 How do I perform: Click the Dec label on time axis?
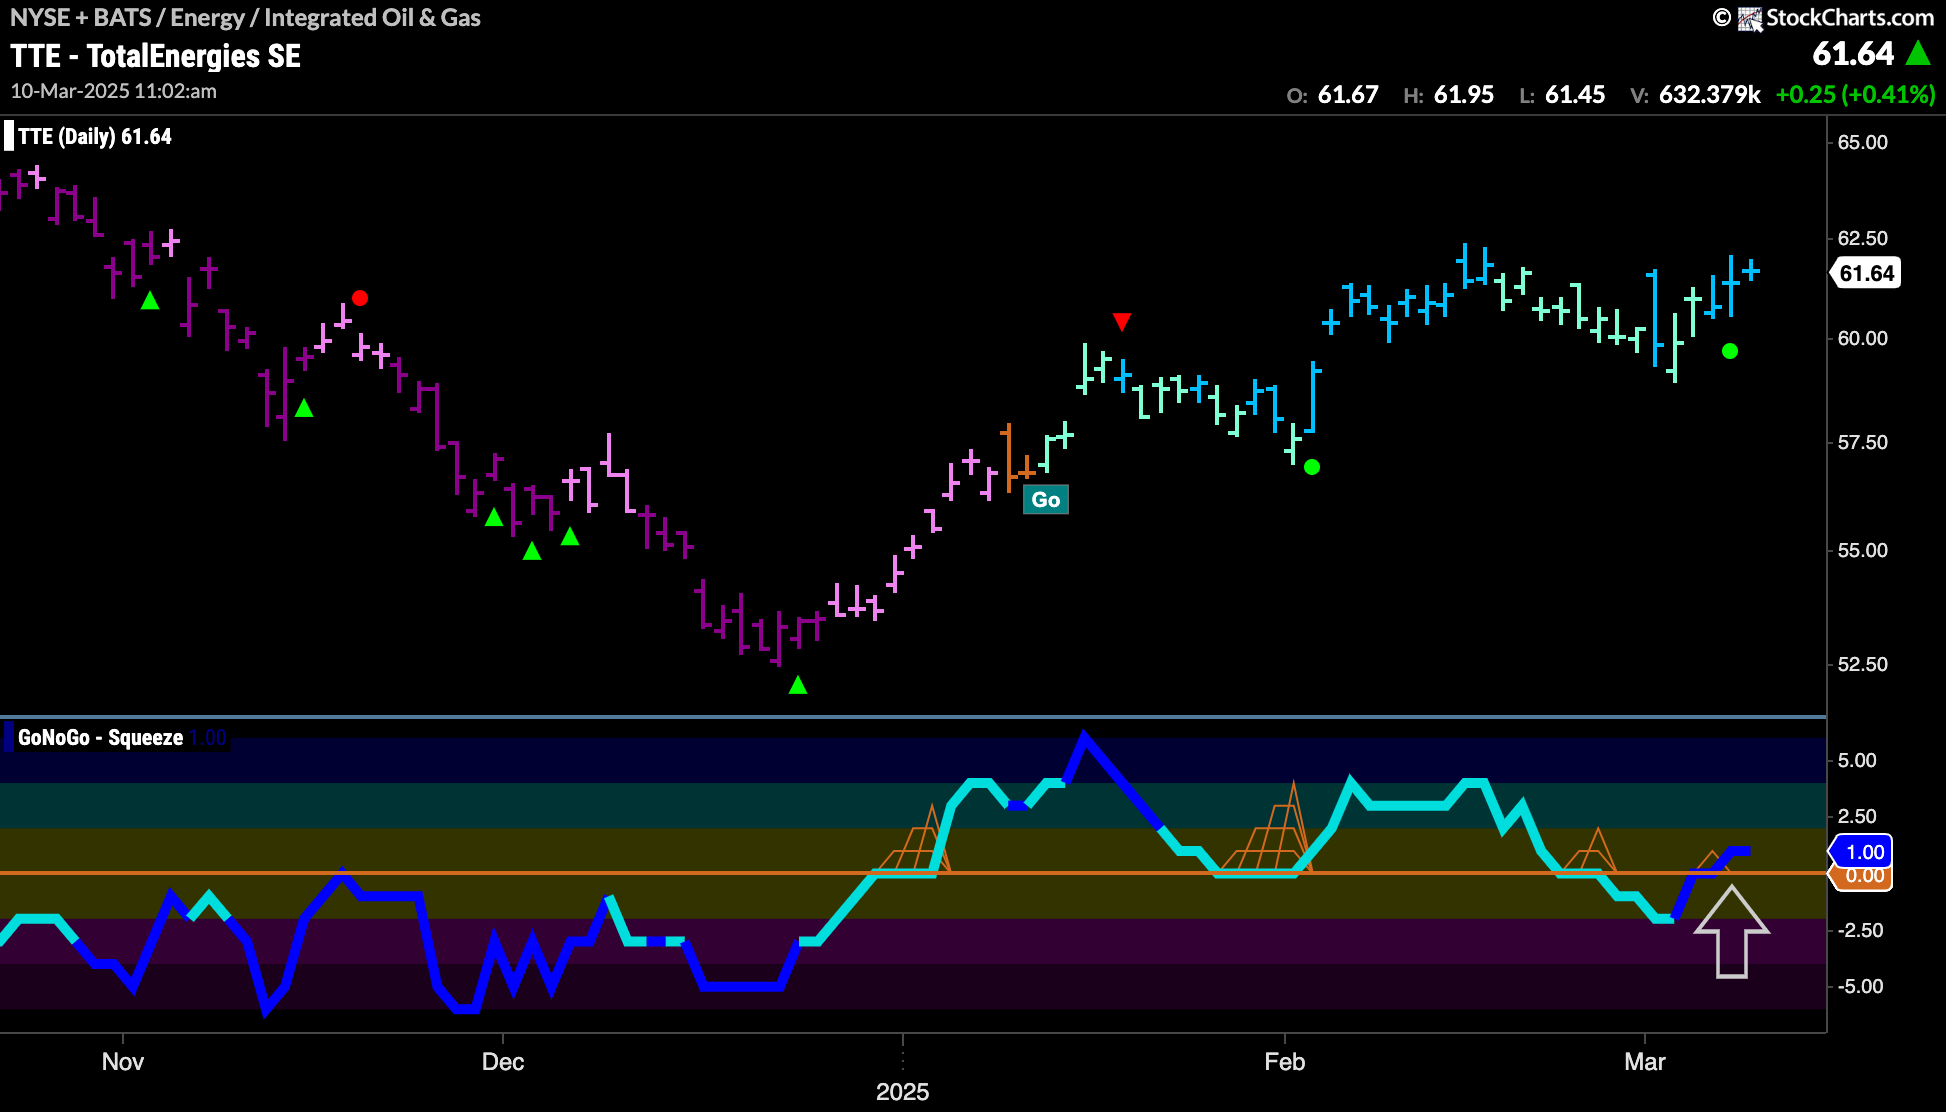503,1062
